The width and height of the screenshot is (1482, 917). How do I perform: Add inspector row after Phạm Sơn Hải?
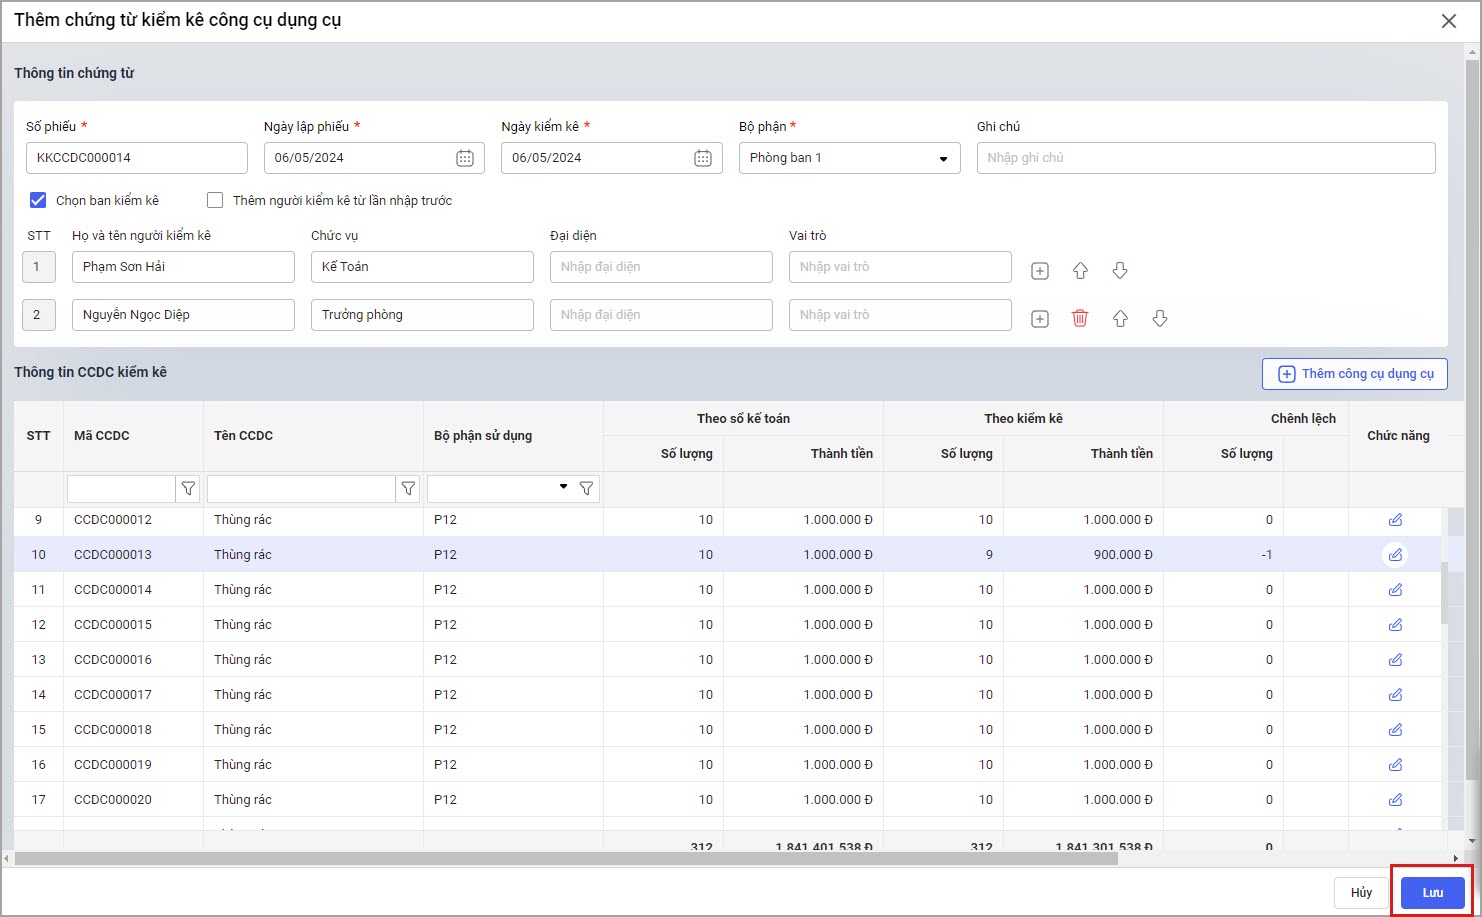[1040, 271]
